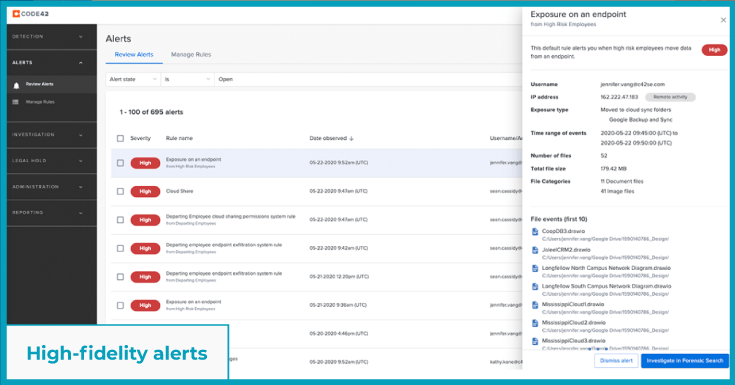Click the Dismiss alert button
This screenshot has width=735, height=385.
tap(616, 361)
